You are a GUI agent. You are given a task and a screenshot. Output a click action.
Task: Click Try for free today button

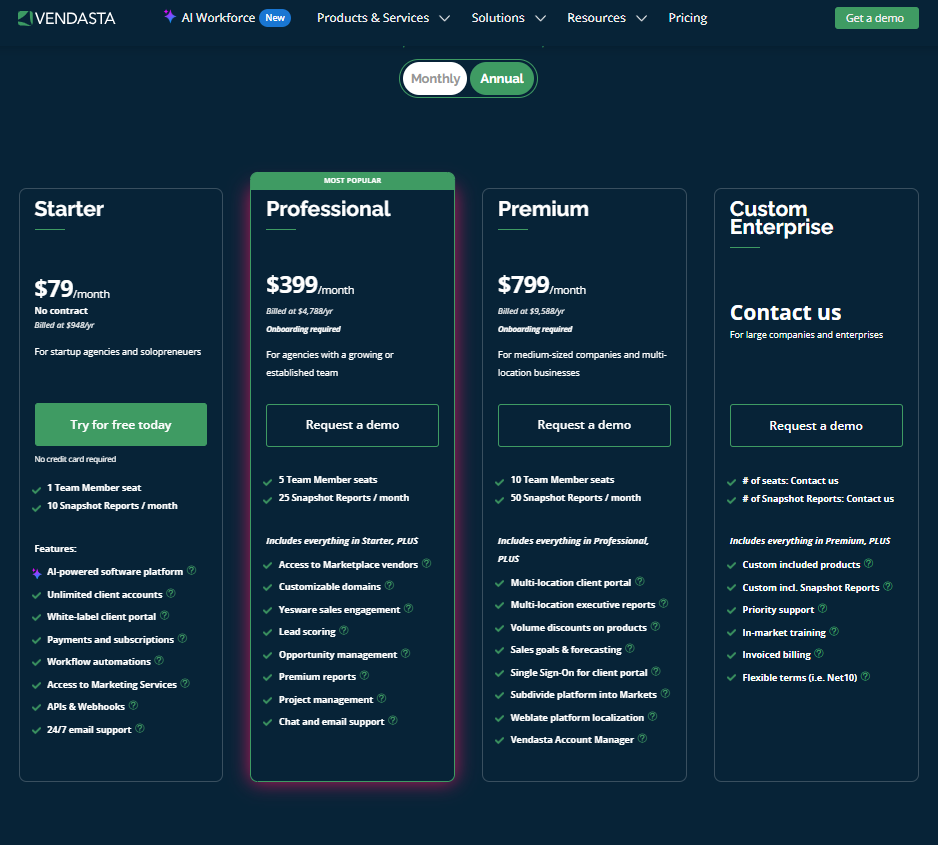pos(121,425)
